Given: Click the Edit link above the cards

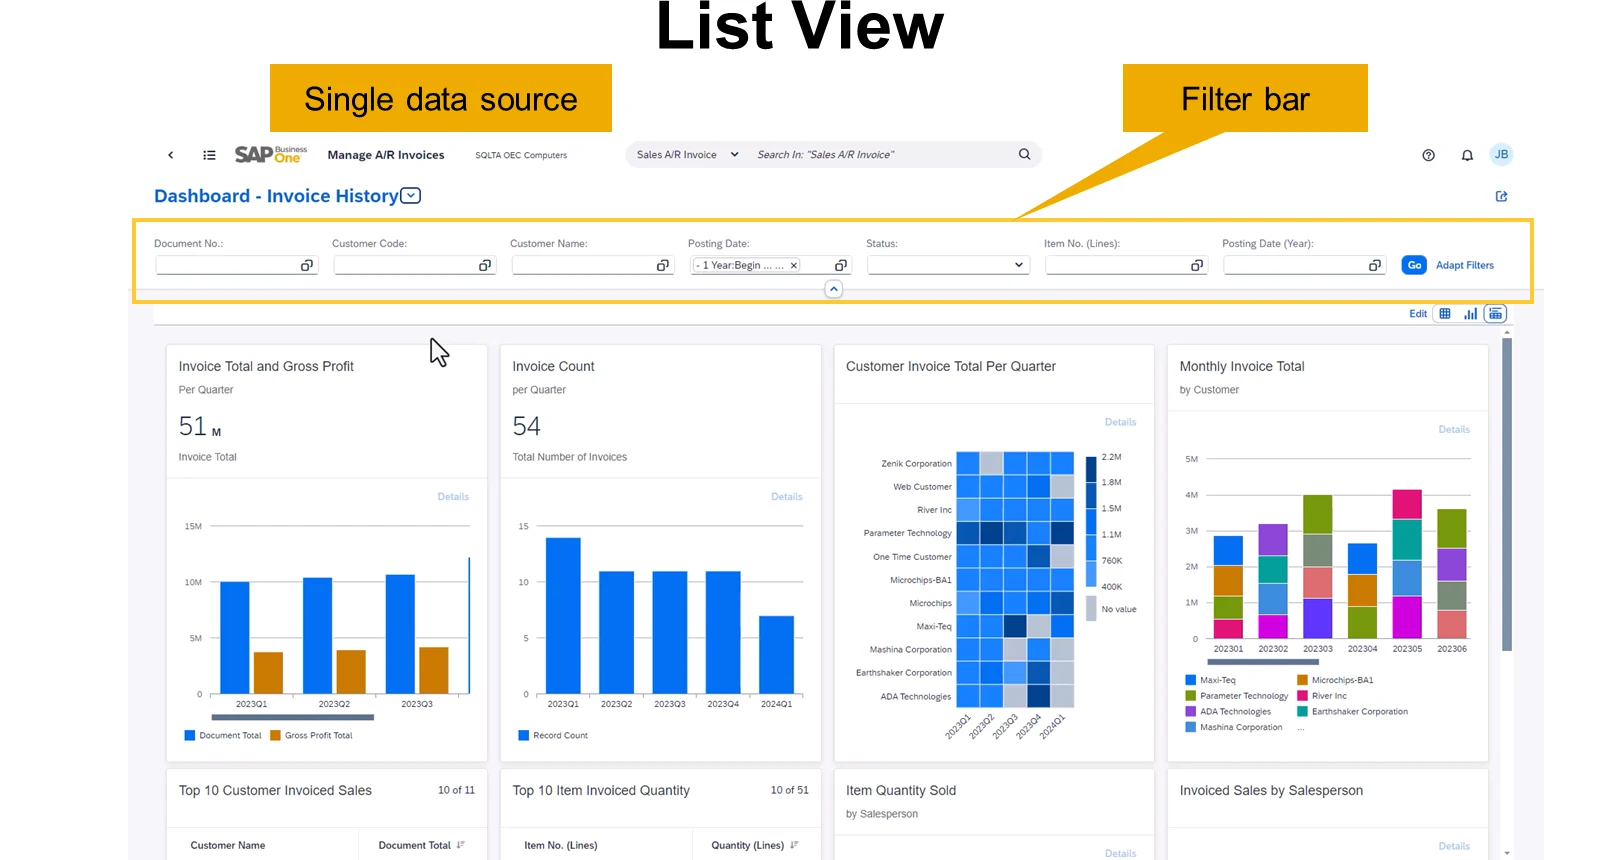Looking at the screenshot, I should pos(1418,314).
